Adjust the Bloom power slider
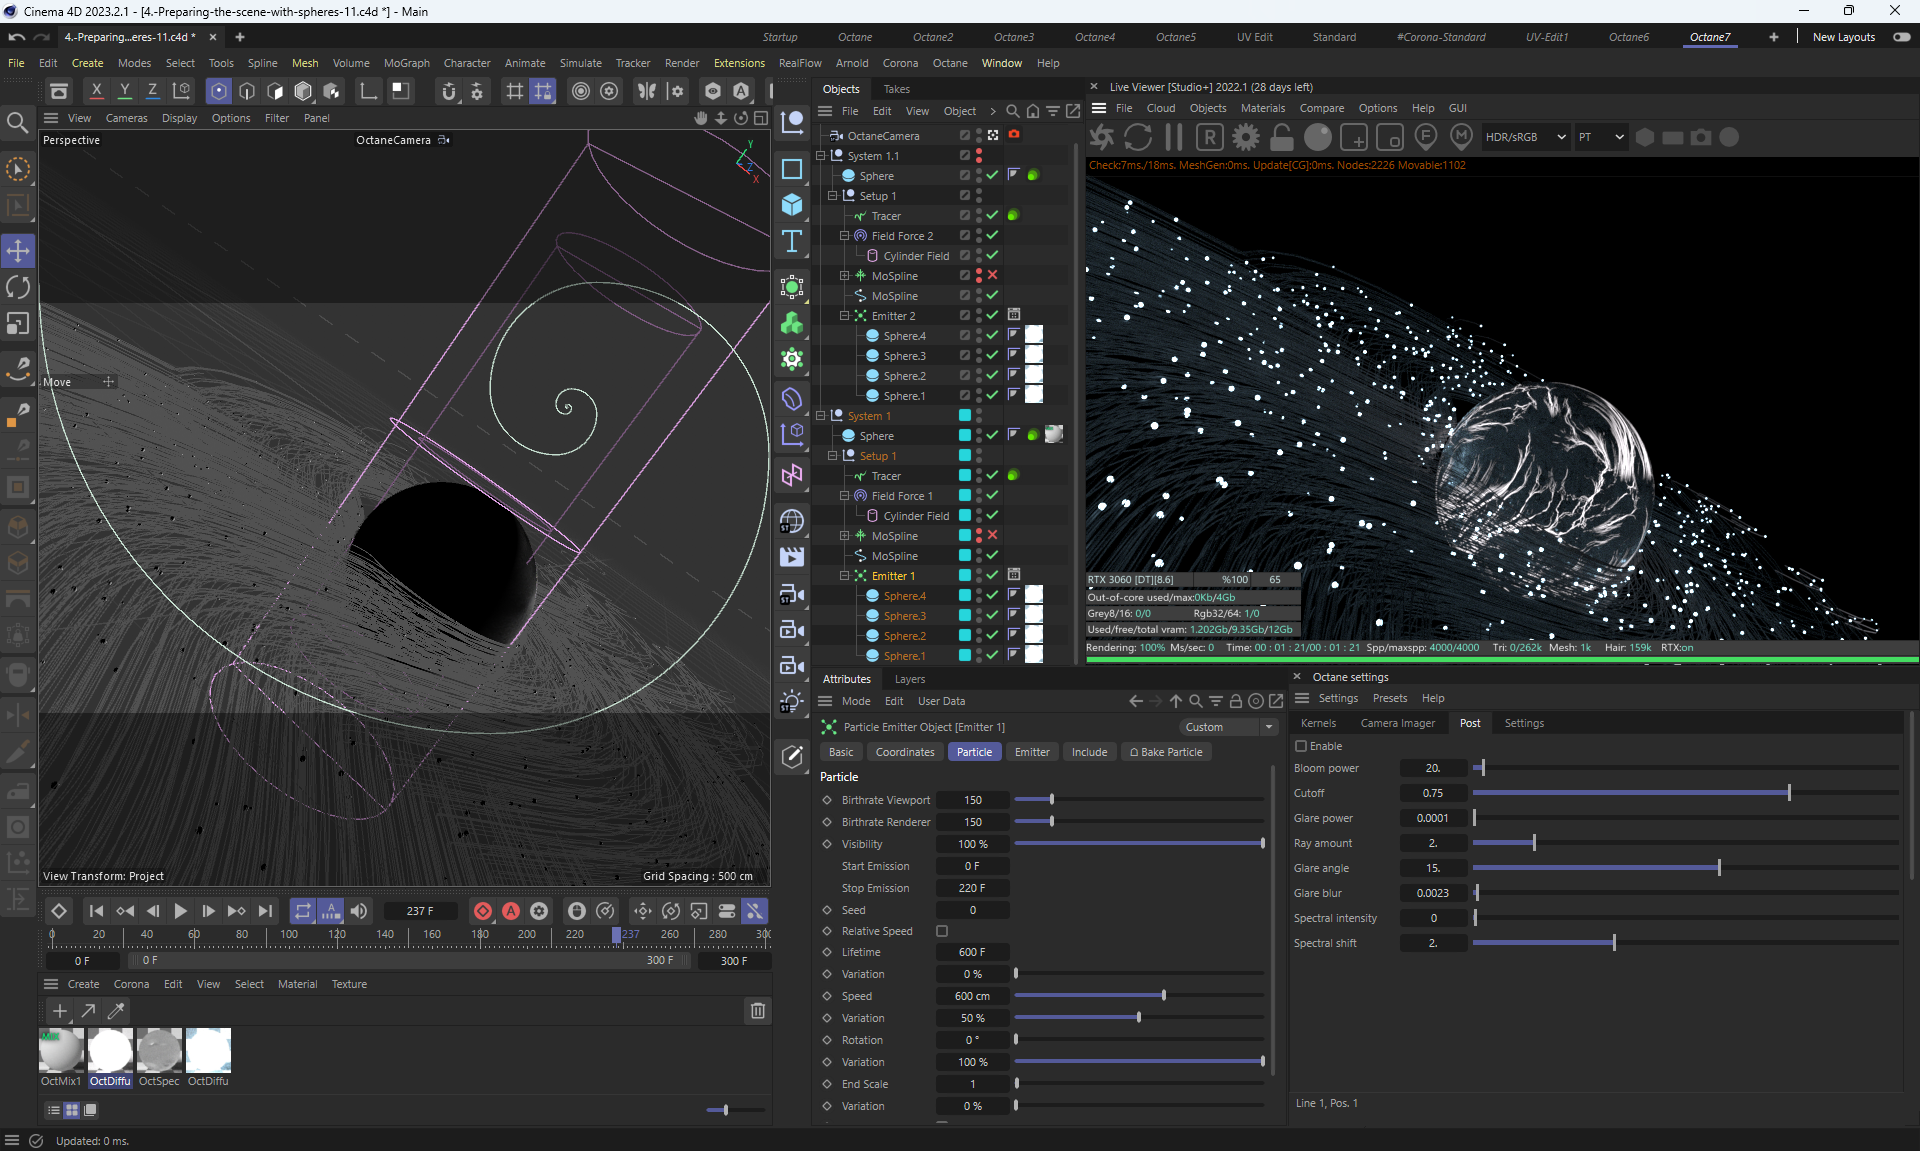This screenshot has width=1920, height=1151. 1483,768
